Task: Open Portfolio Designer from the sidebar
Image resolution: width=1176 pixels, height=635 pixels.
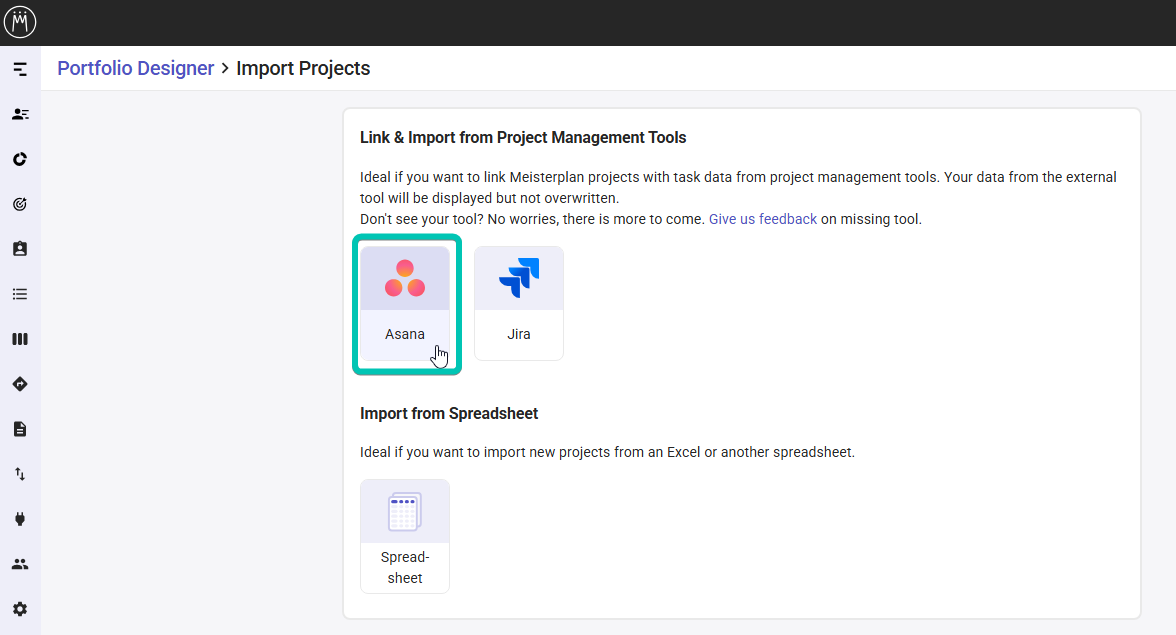Action: click(20, 68)
